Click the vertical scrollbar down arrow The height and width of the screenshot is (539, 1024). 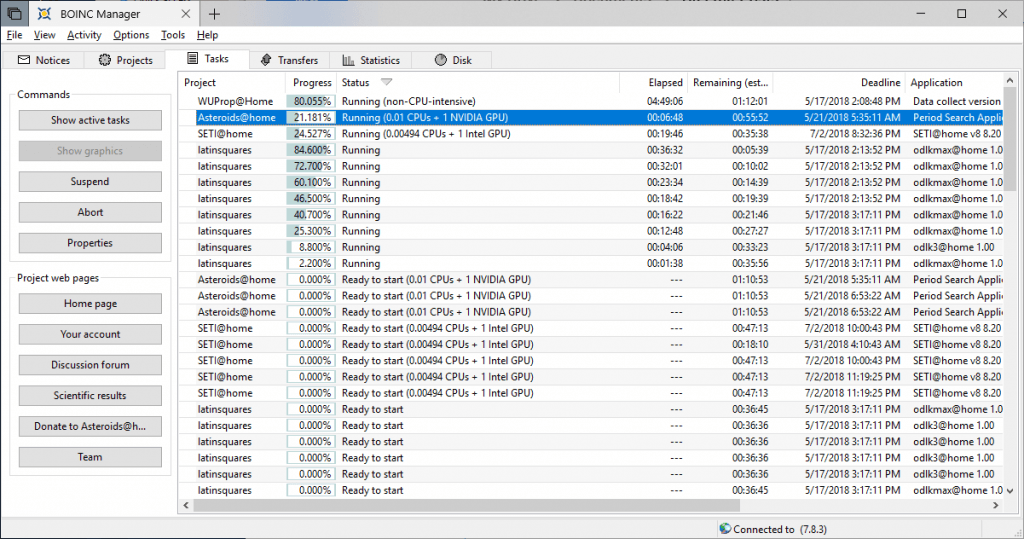click(1010, 490)
